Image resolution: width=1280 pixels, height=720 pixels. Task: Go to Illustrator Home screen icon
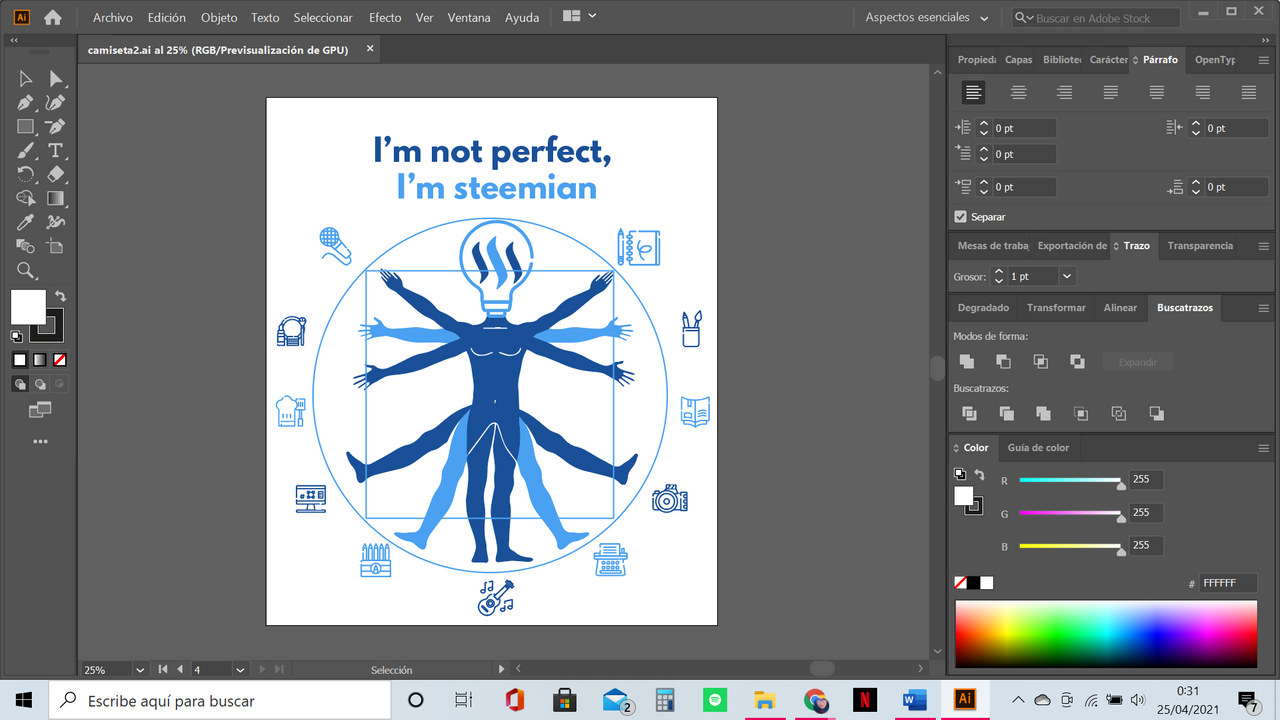52,17
